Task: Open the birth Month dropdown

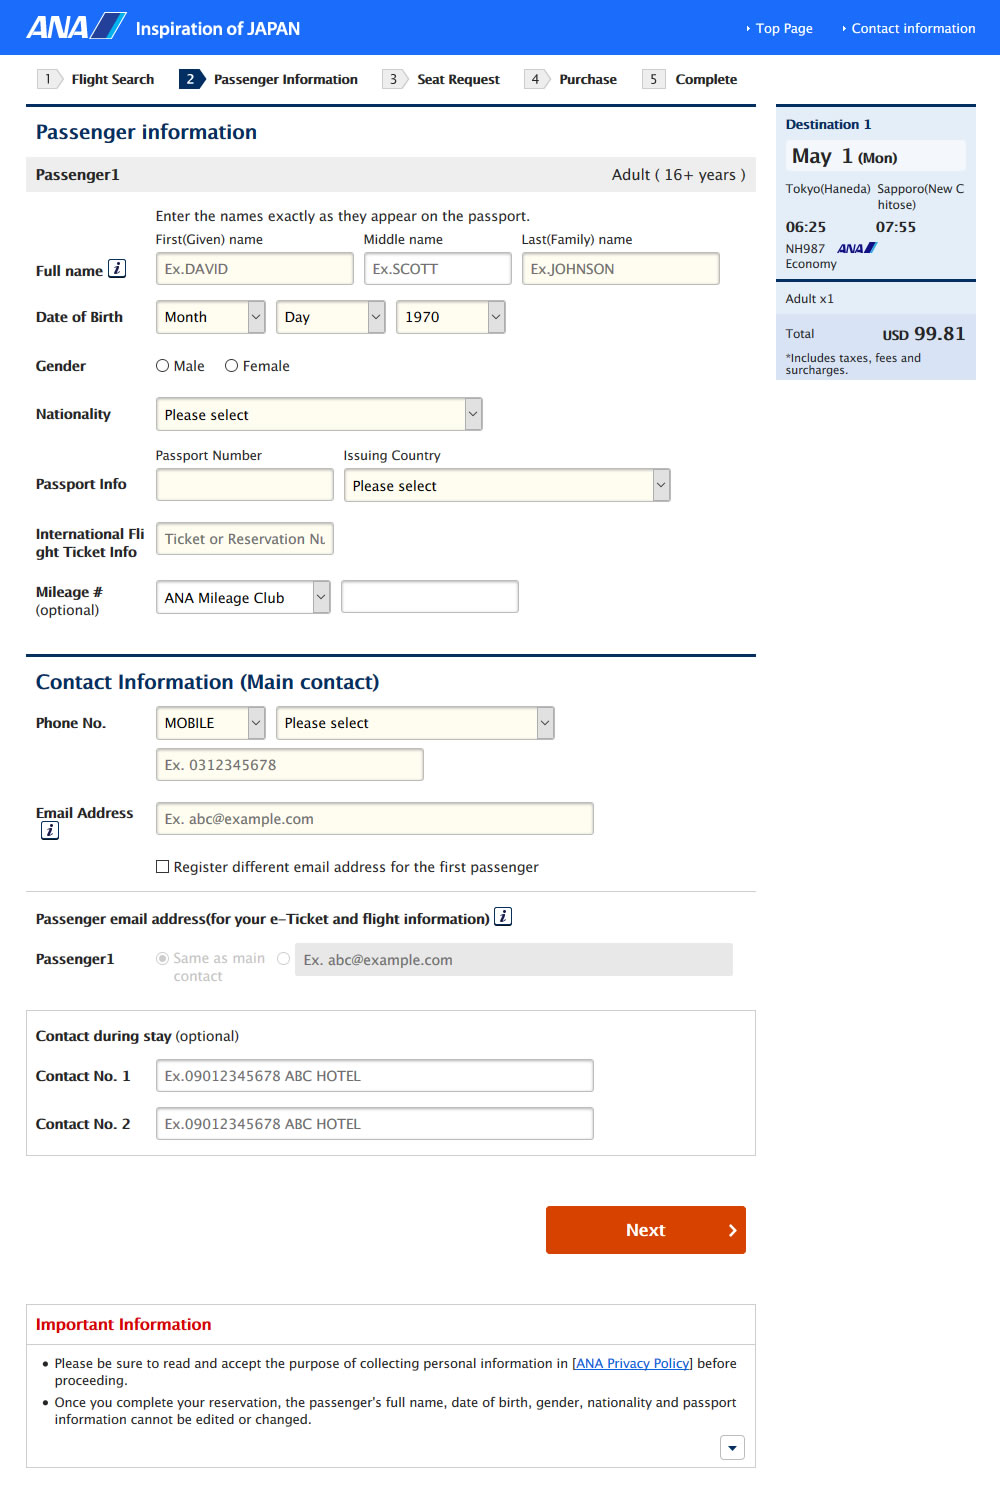Action: pos(210,317)
